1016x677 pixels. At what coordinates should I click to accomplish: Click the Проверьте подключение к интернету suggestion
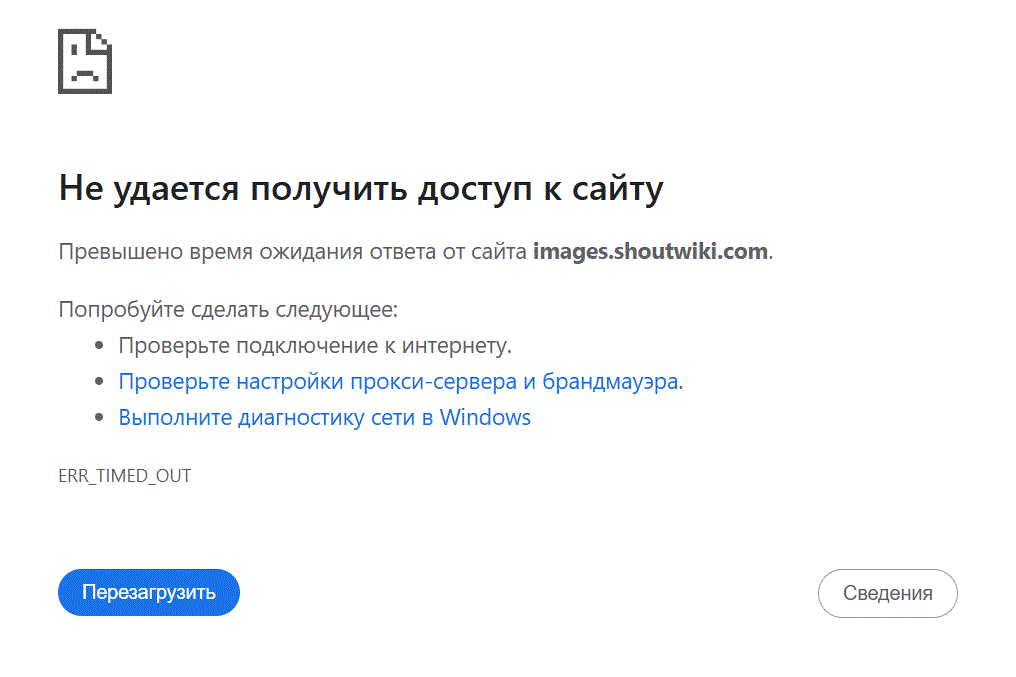315,346
